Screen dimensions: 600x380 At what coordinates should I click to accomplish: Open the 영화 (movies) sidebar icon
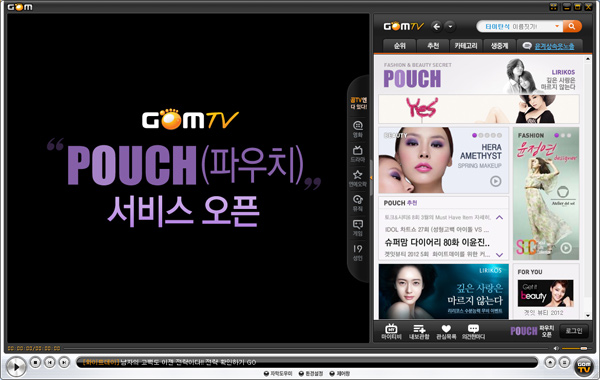tap(358, 129)
